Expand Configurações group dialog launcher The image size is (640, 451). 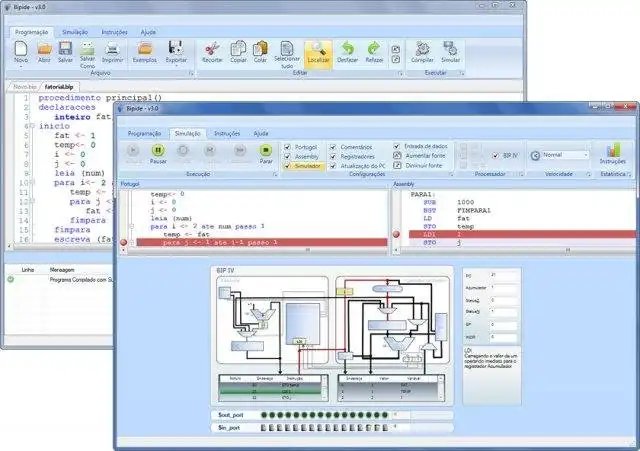(451, 174)
